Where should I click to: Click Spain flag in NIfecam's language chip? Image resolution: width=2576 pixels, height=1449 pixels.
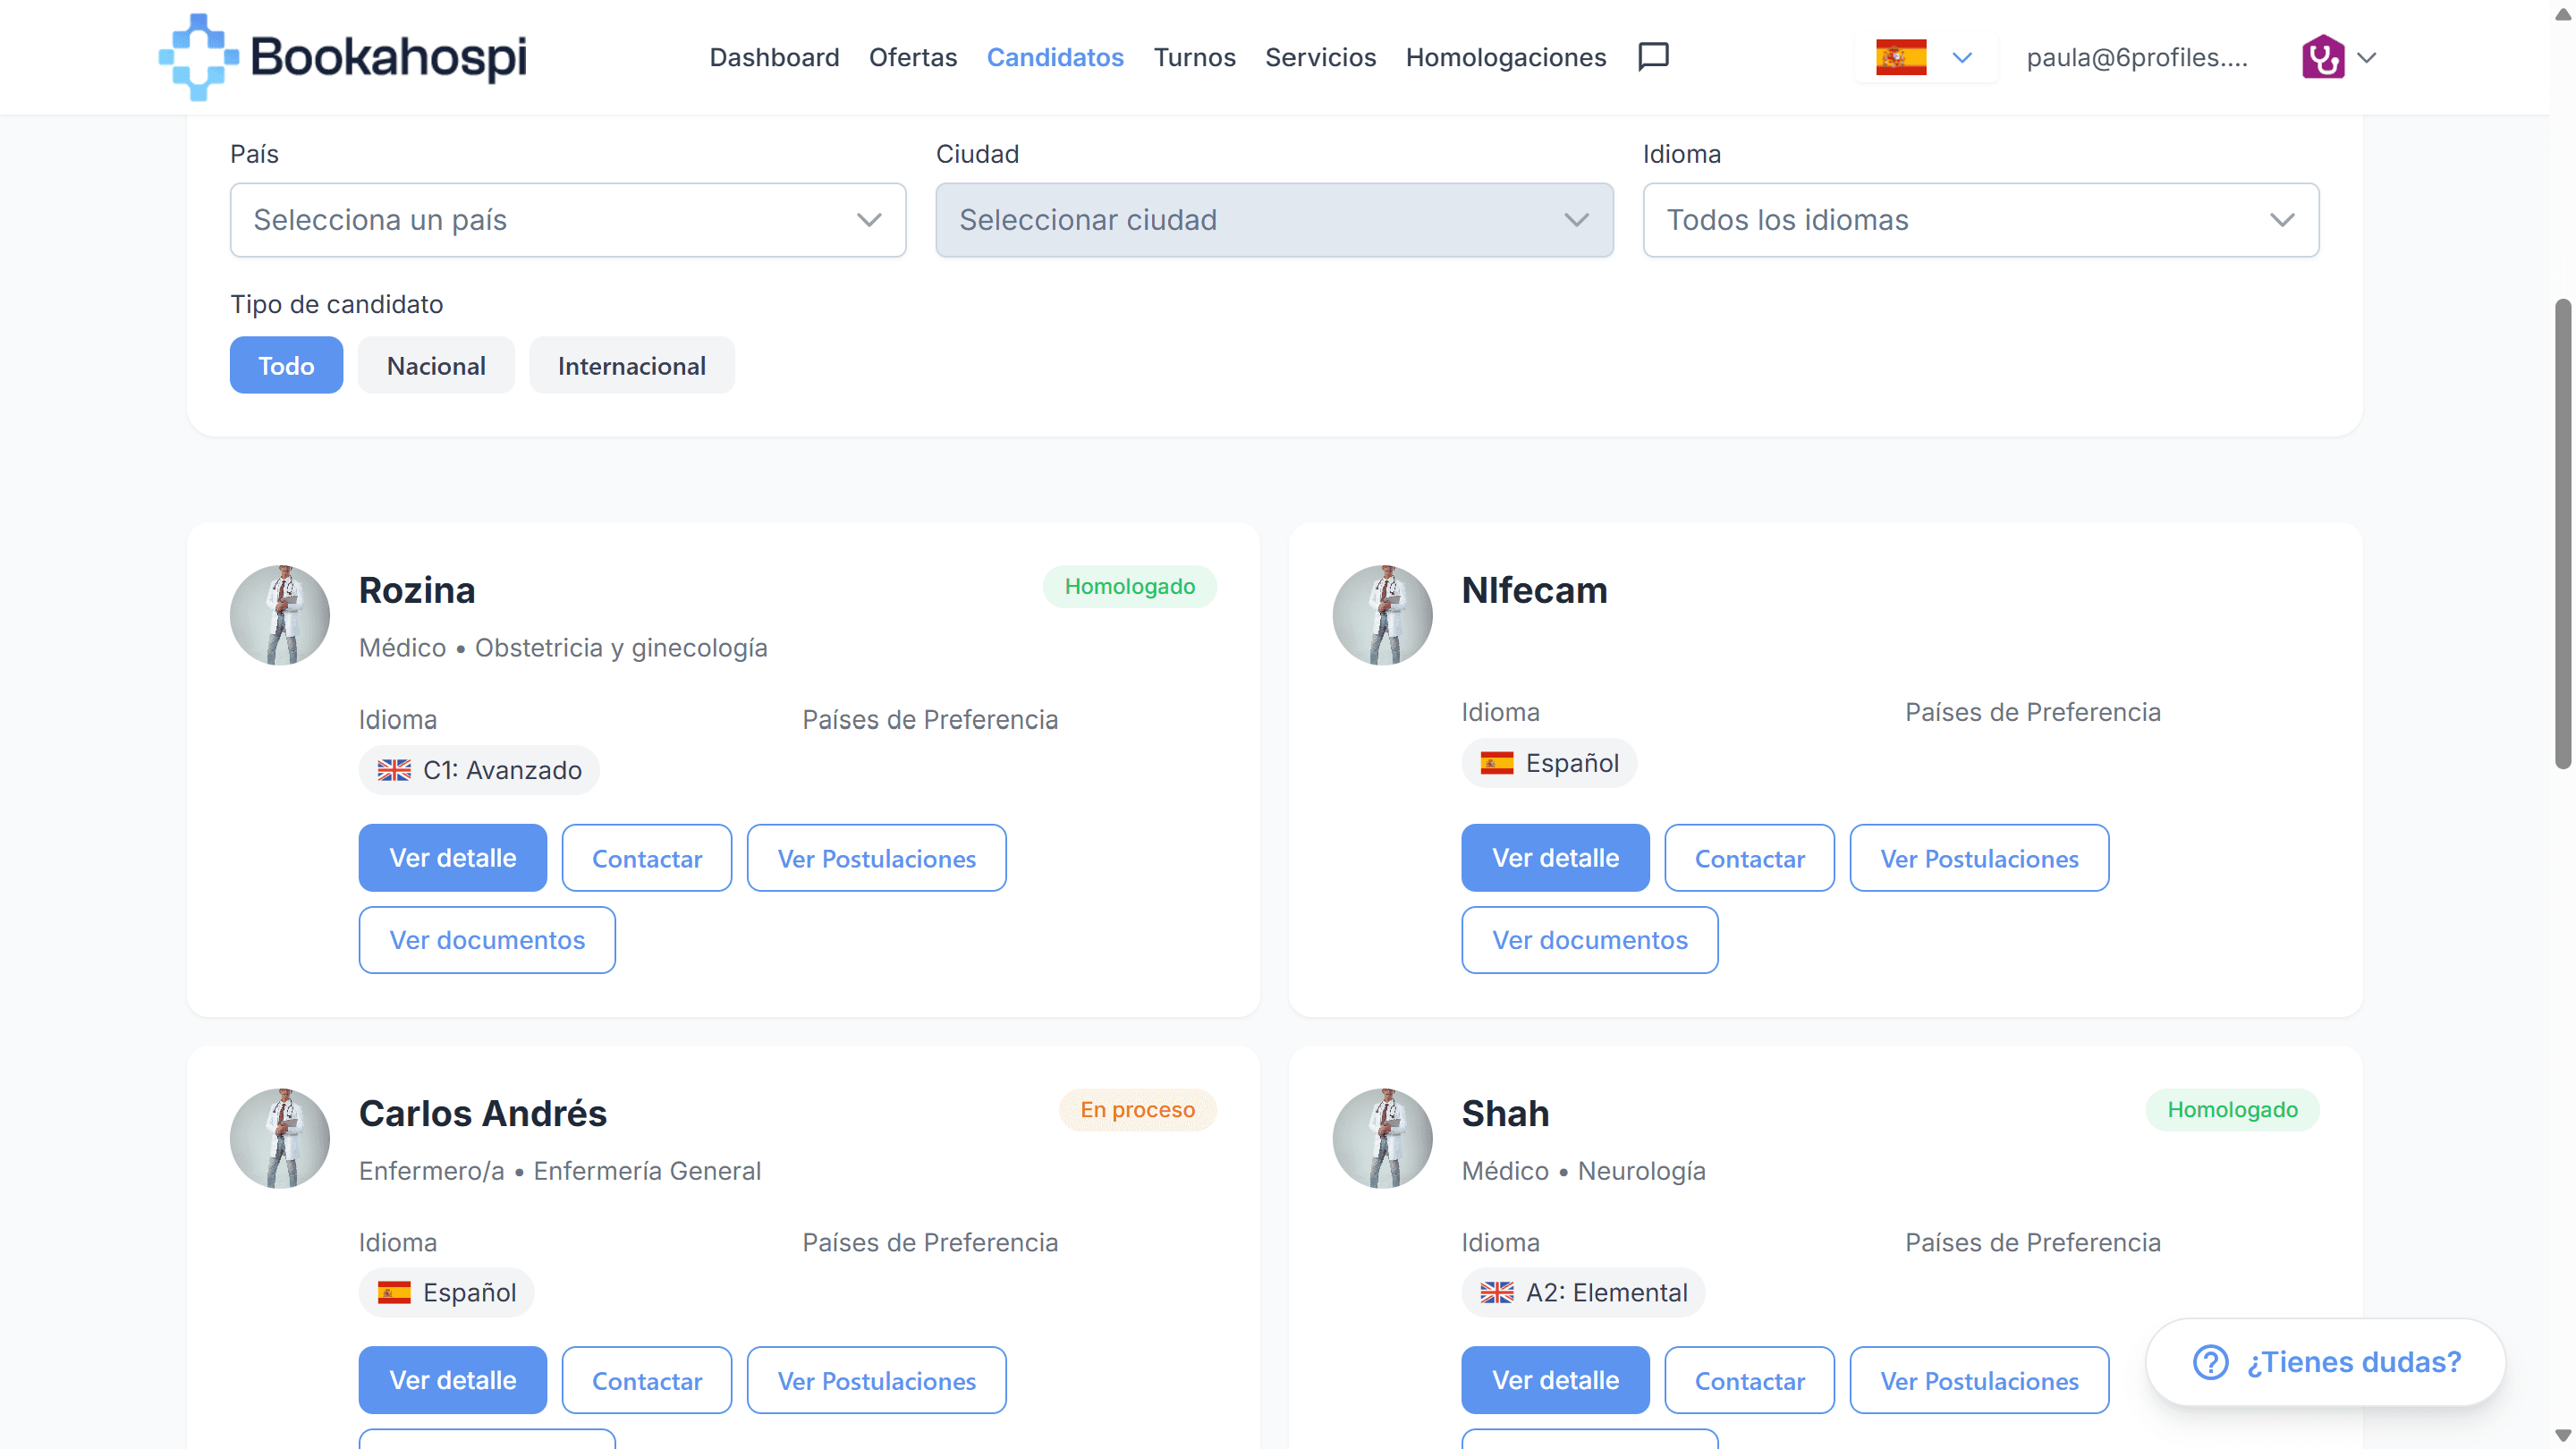click(x=1497, y=763)
